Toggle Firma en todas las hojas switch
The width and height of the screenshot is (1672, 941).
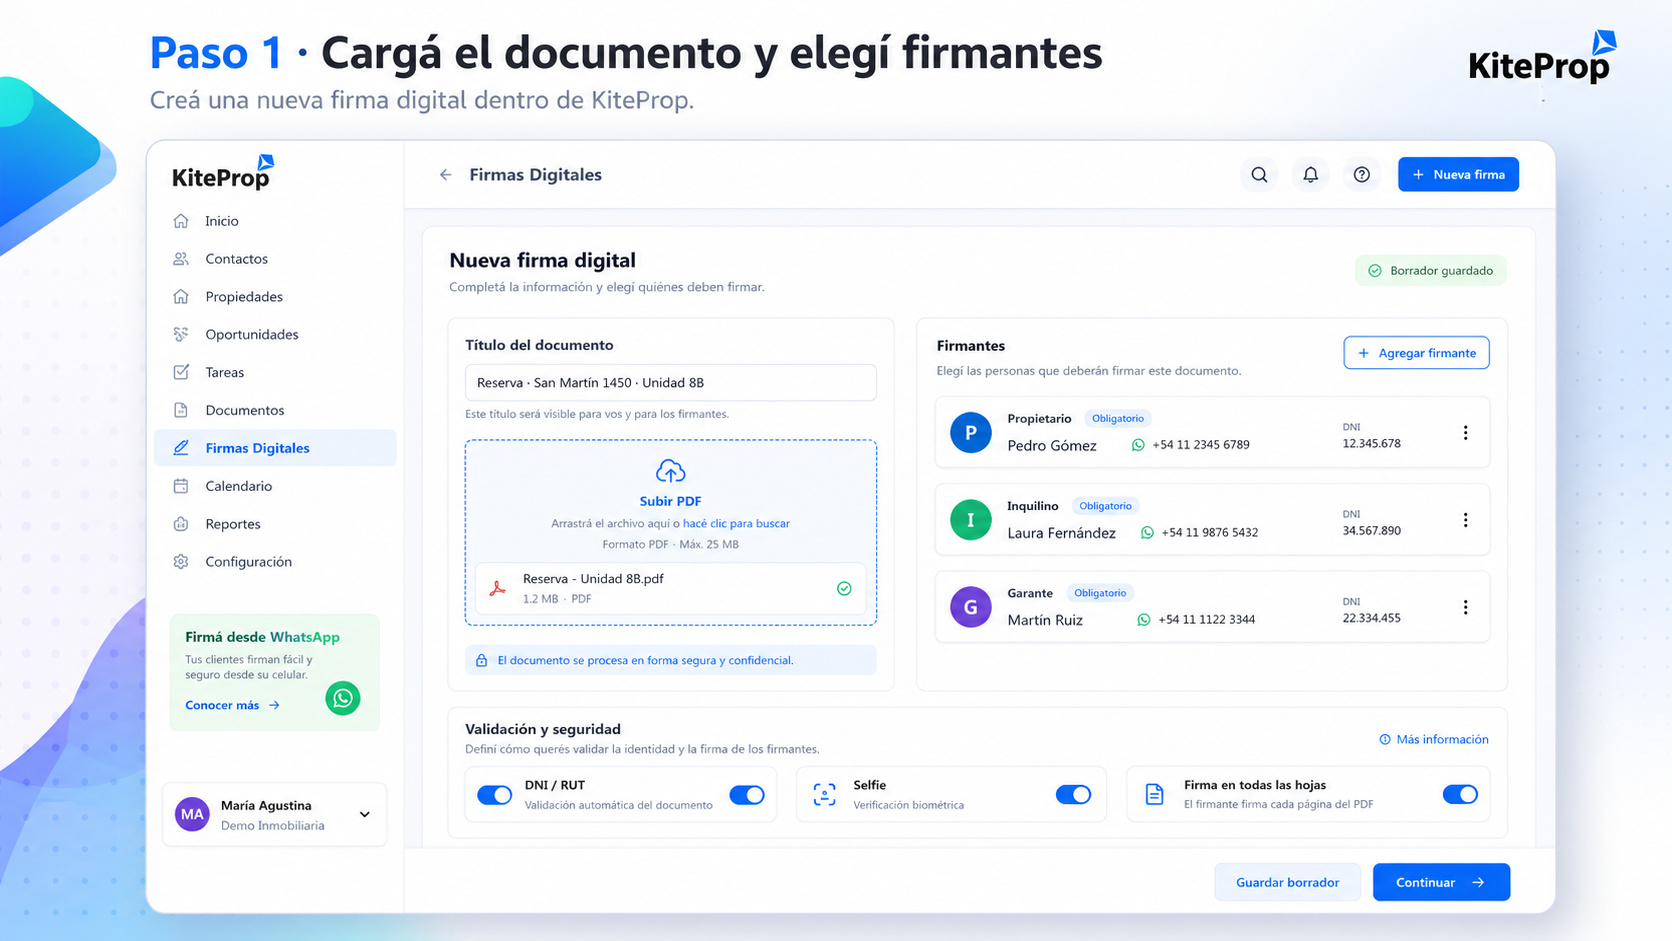tap(1460, 795)
